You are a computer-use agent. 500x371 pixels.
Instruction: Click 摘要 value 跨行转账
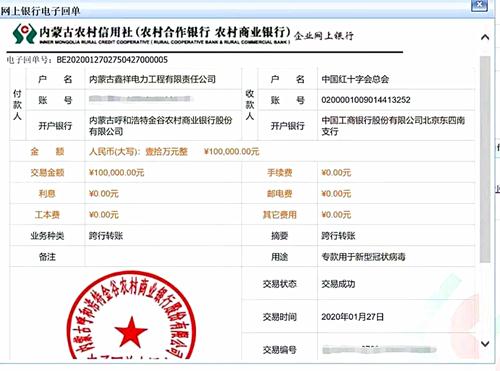coord(338,236)
